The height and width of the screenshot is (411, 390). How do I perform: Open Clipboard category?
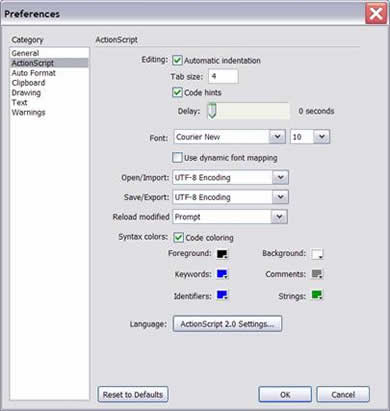pos(49,83)
